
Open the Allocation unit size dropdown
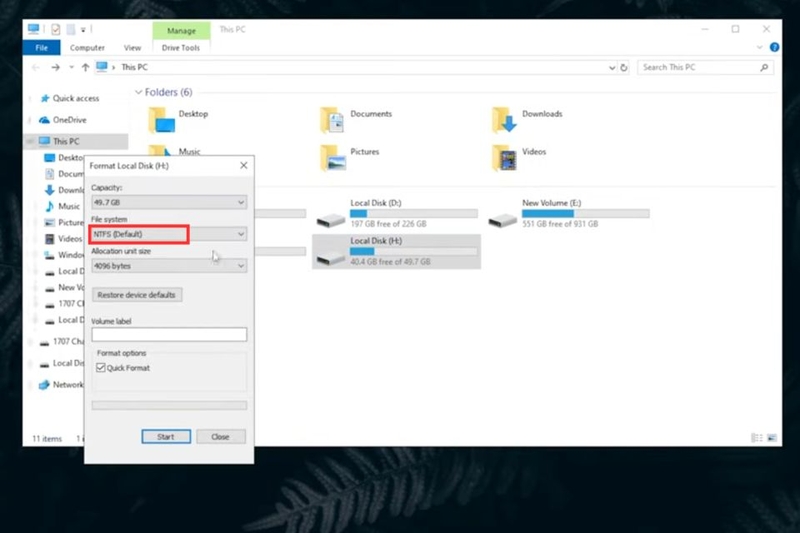(169, 266)
